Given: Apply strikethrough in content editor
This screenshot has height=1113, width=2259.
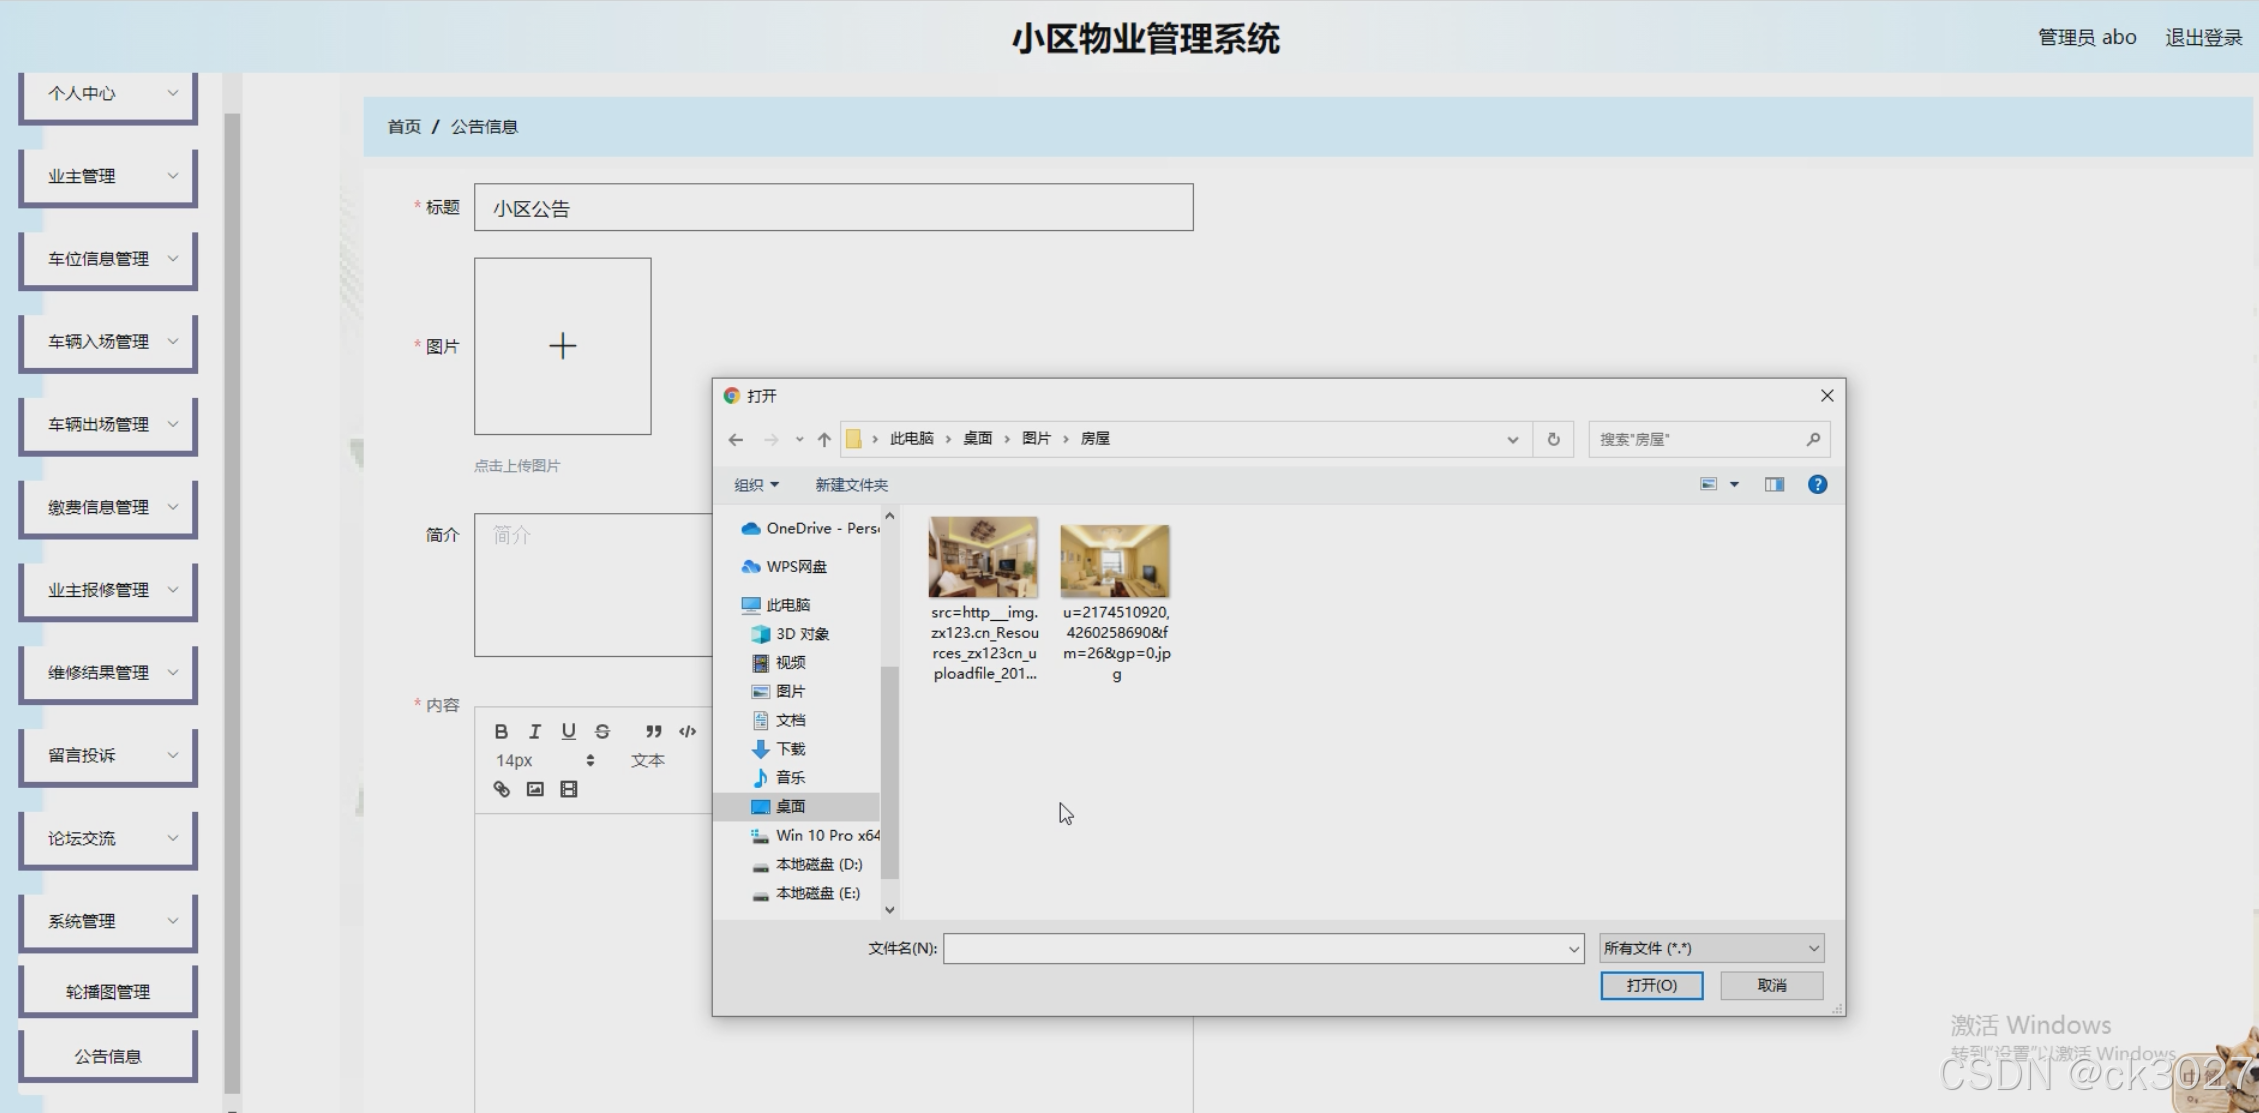Looking at the screenshot, I should pos(602,731).
